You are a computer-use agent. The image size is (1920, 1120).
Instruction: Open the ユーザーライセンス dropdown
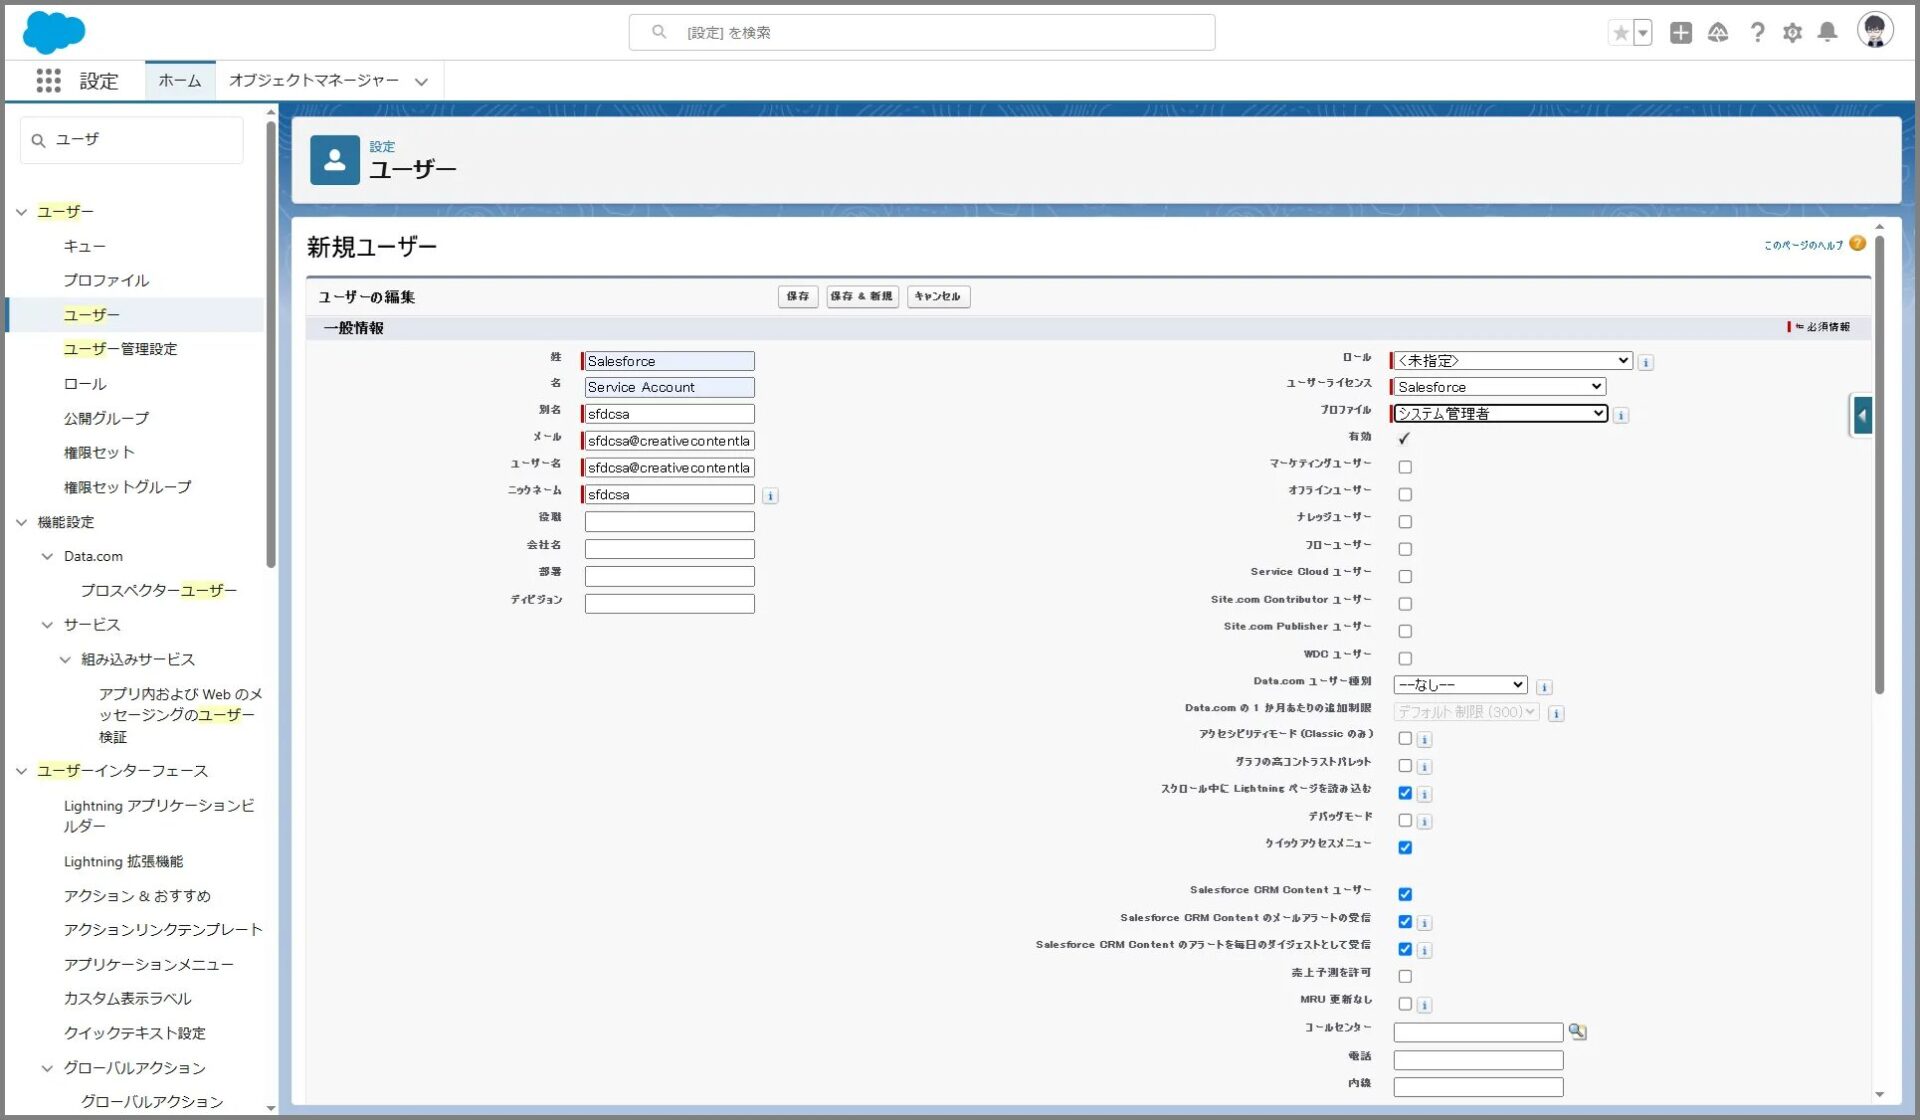(x=1499, y=386)
